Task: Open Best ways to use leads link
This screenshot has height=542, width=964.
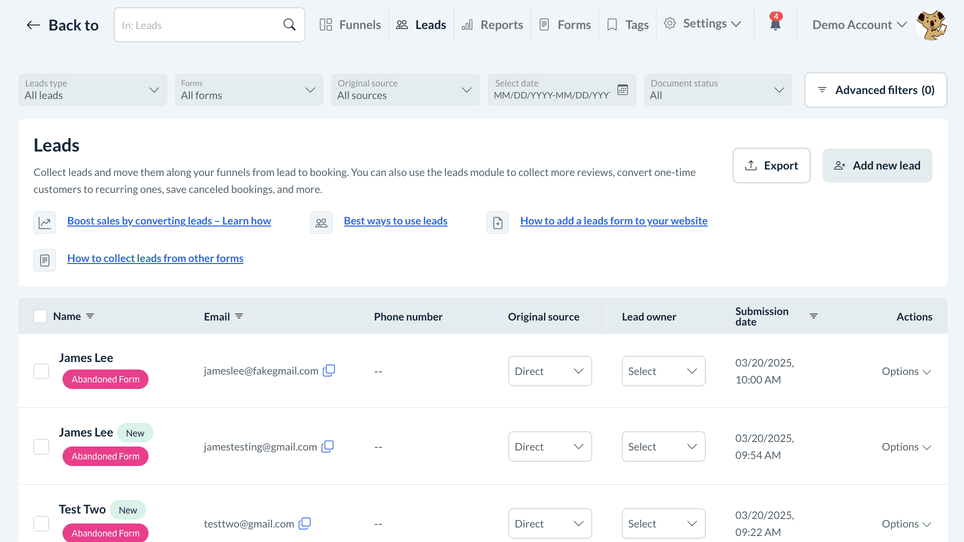Action: (395, 221)
